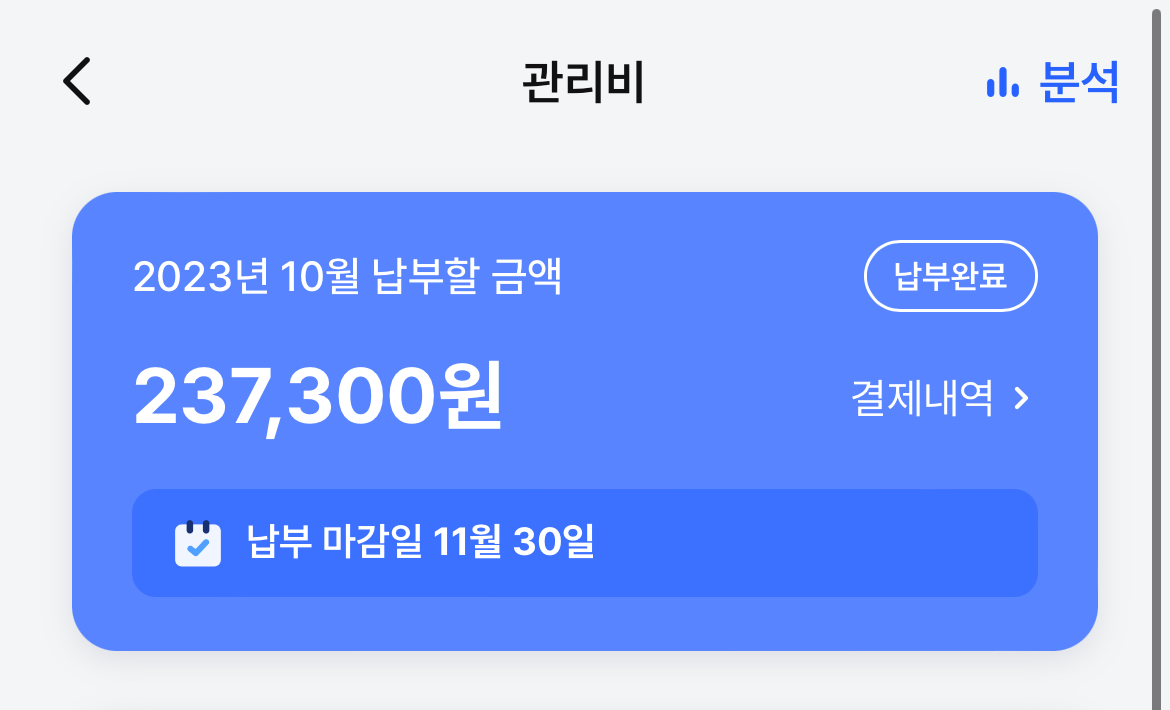The image size is (1170, 710).
Task: Click the 관리비 page title
Action: click(x=583, y=82)
